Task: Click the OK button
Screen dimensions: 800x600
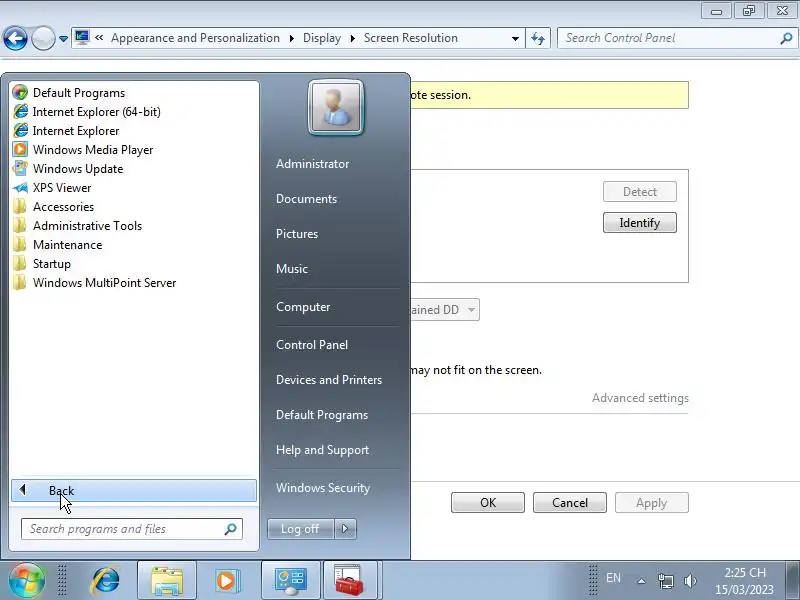Action: (488, 503)
